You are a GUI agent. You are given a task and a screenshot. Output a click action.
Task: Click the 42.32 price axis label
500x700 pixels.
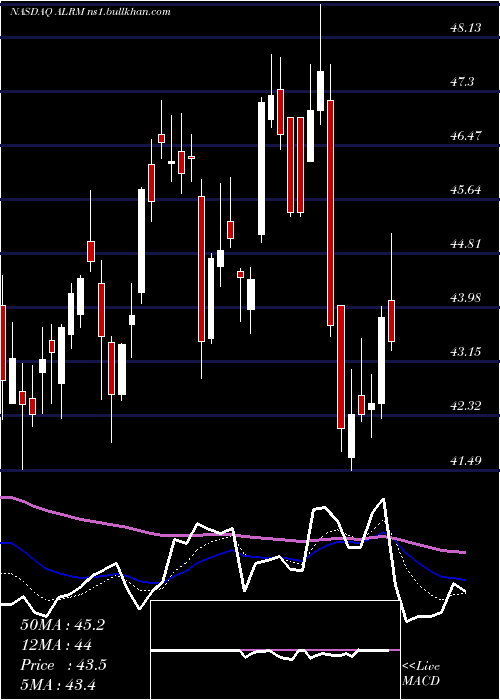click(465, 406)
